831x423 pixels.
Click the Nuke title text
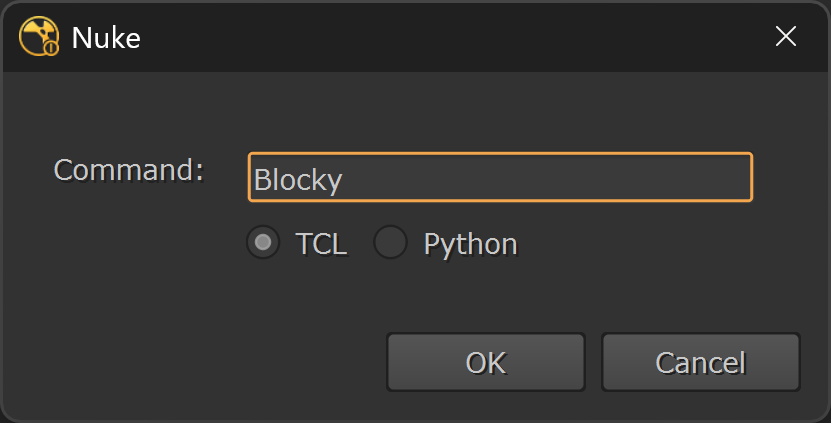tap(106, 38)
